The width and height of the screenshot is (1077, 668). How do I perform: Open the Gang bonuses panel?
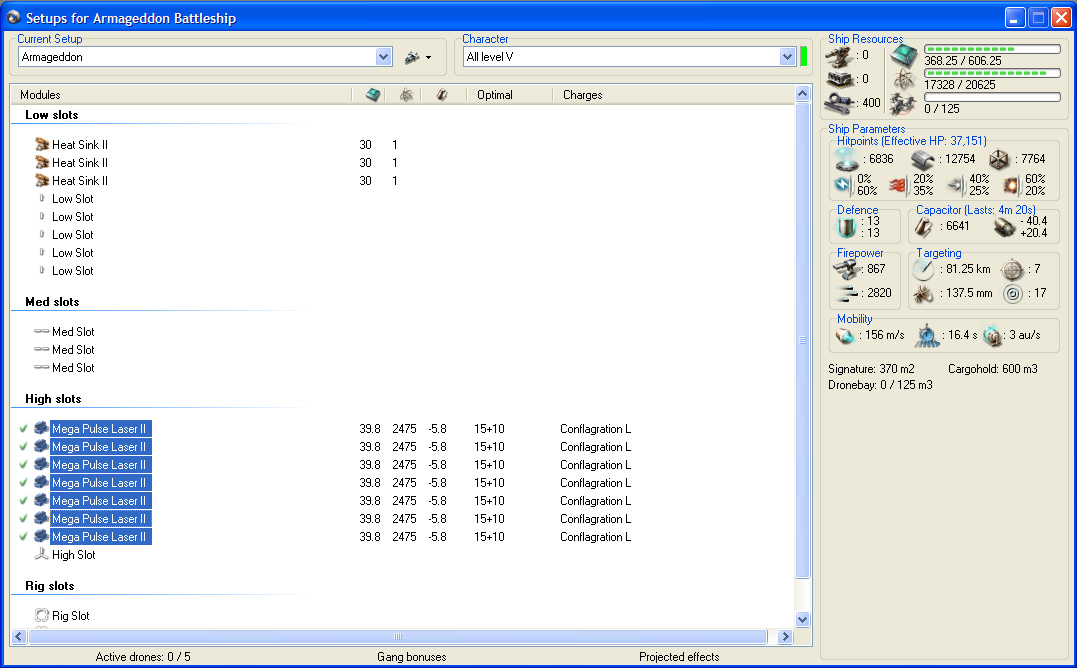point(411,657)
